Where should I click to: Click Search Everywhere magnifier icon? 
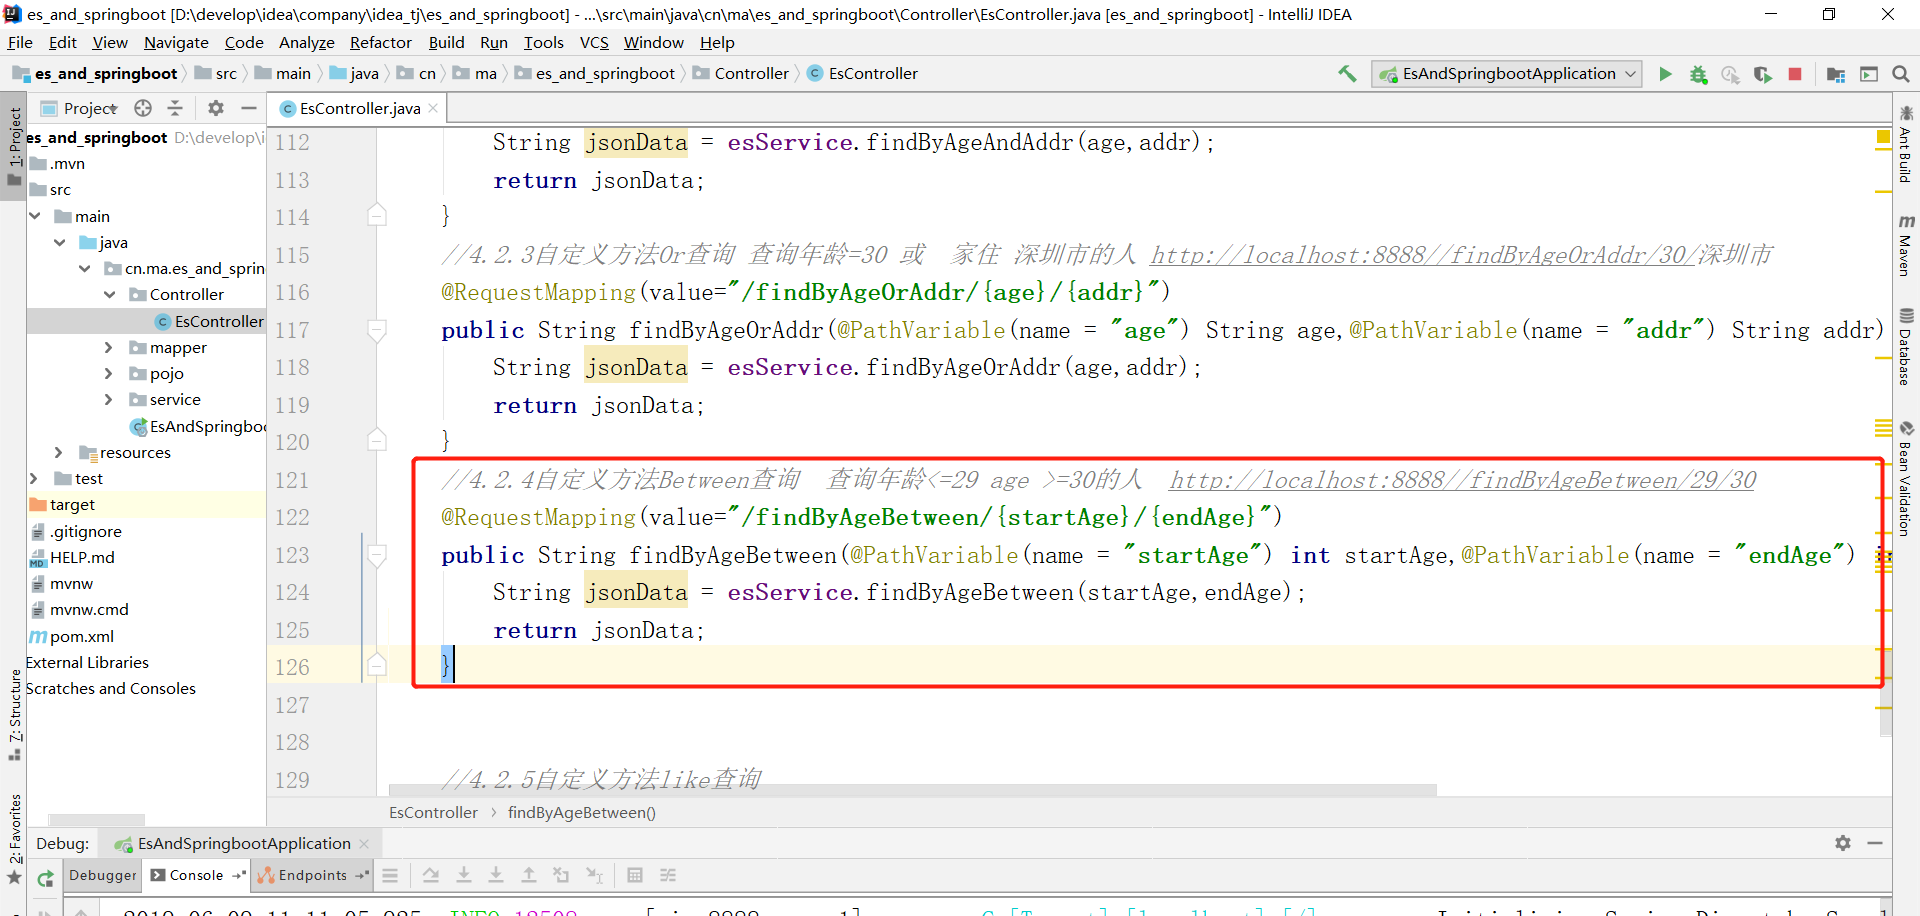(1901, 74)
